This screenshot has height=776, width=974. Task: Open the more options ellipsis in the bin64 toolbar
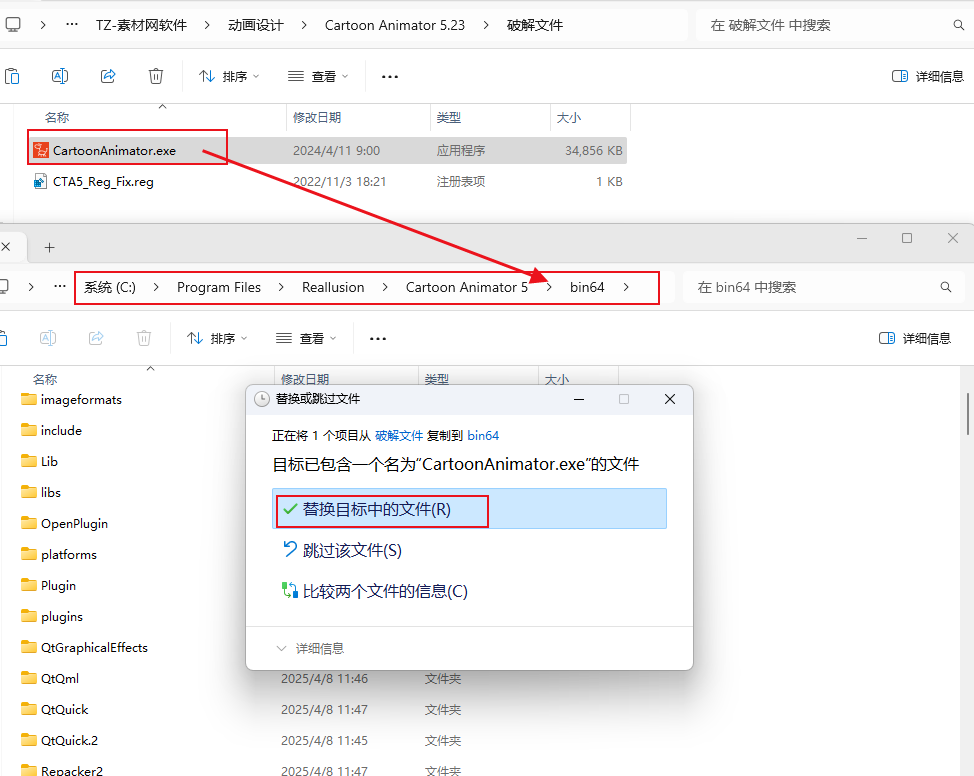(378, 339)
